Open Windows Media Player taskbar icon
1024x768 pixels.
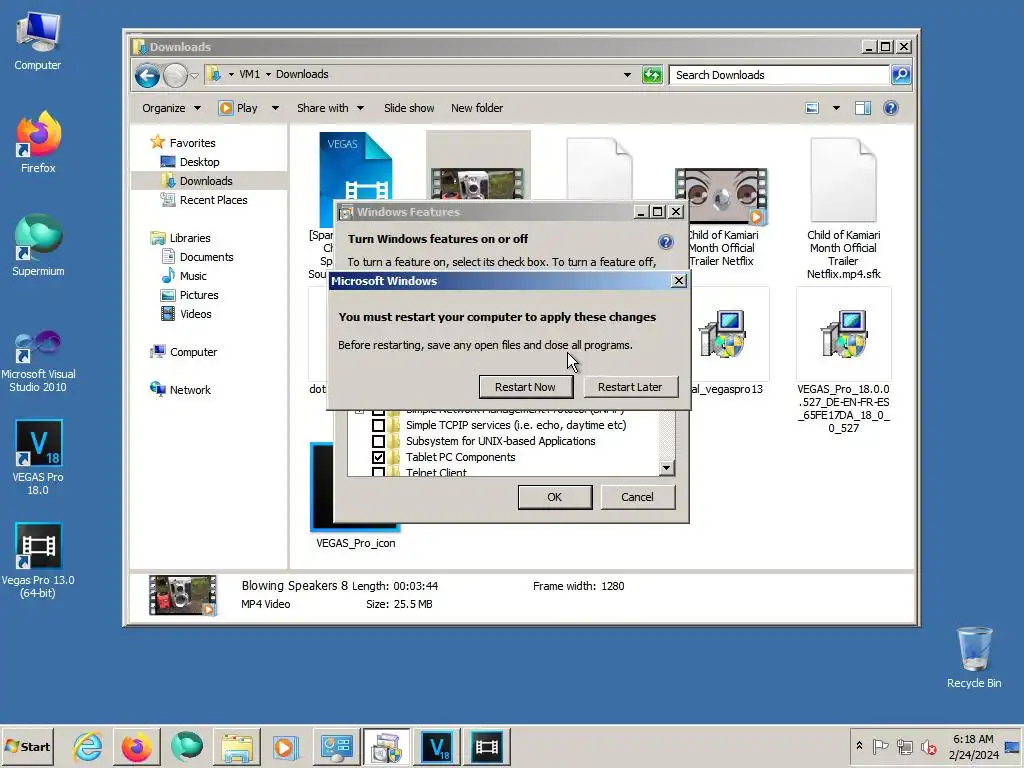[x=285, y=746]
